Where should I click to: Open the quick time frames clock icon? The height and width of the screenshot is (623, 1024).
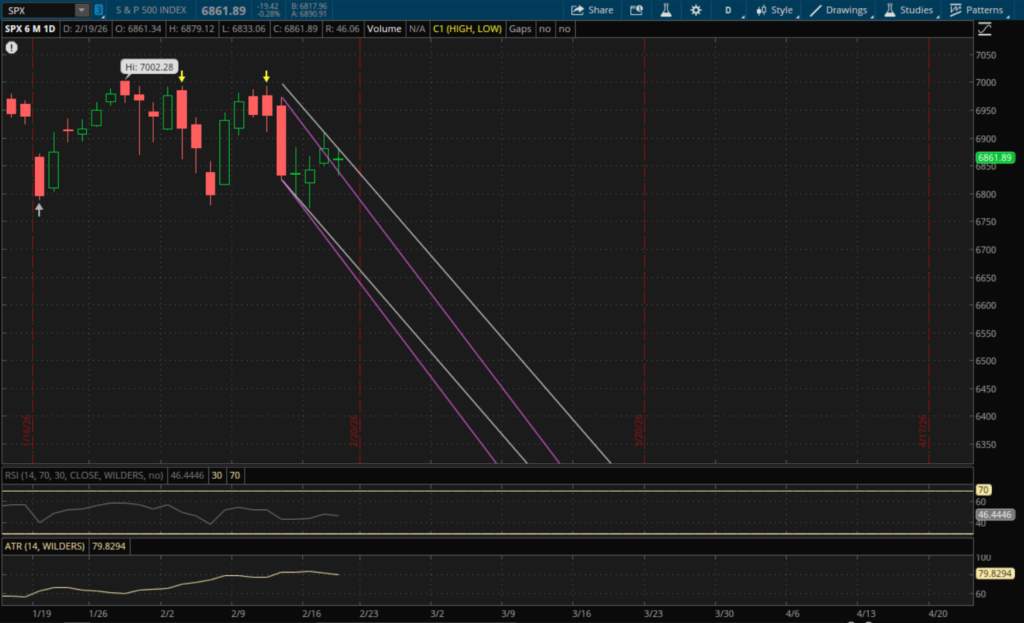(636, 10)
